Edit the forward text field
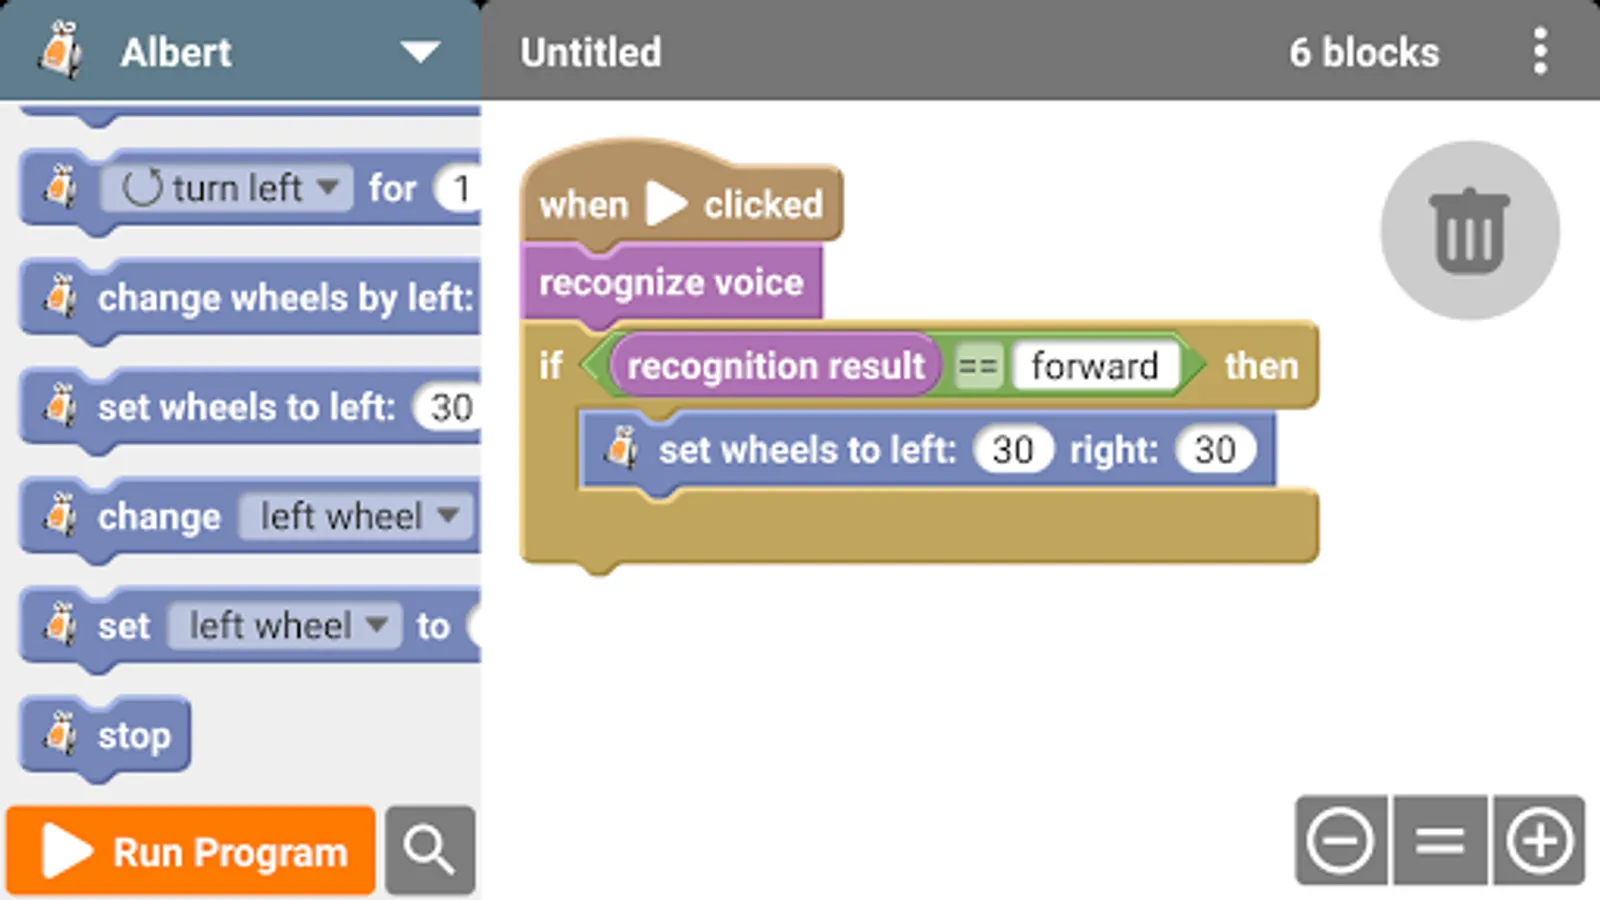 [1094, 366]
